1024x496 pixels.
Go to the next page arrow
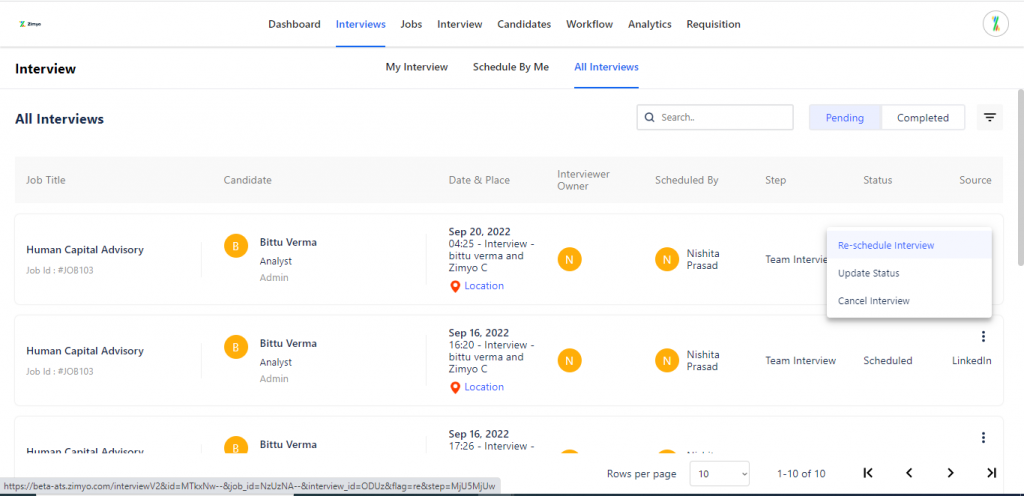coord(950,473)
